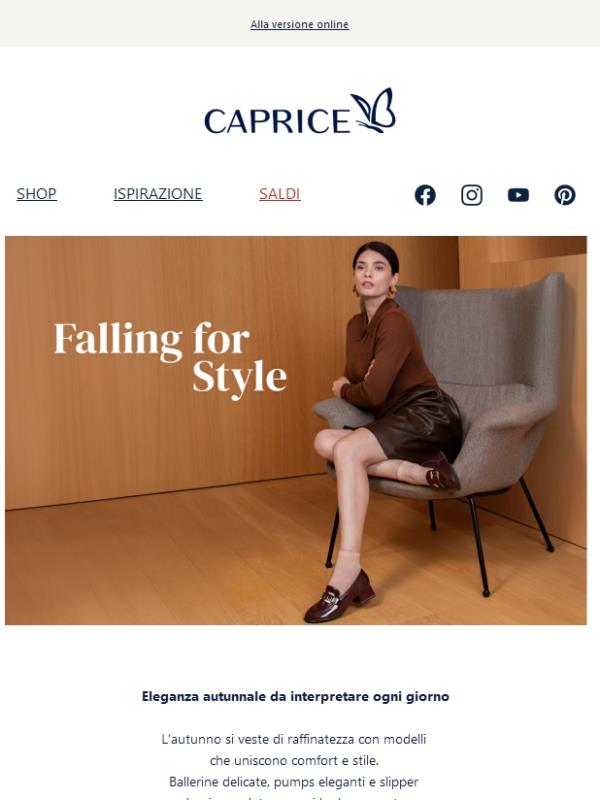Select the 'Eleganza autunnale da interpretare ogni giorno' heading

pos(295,696)
